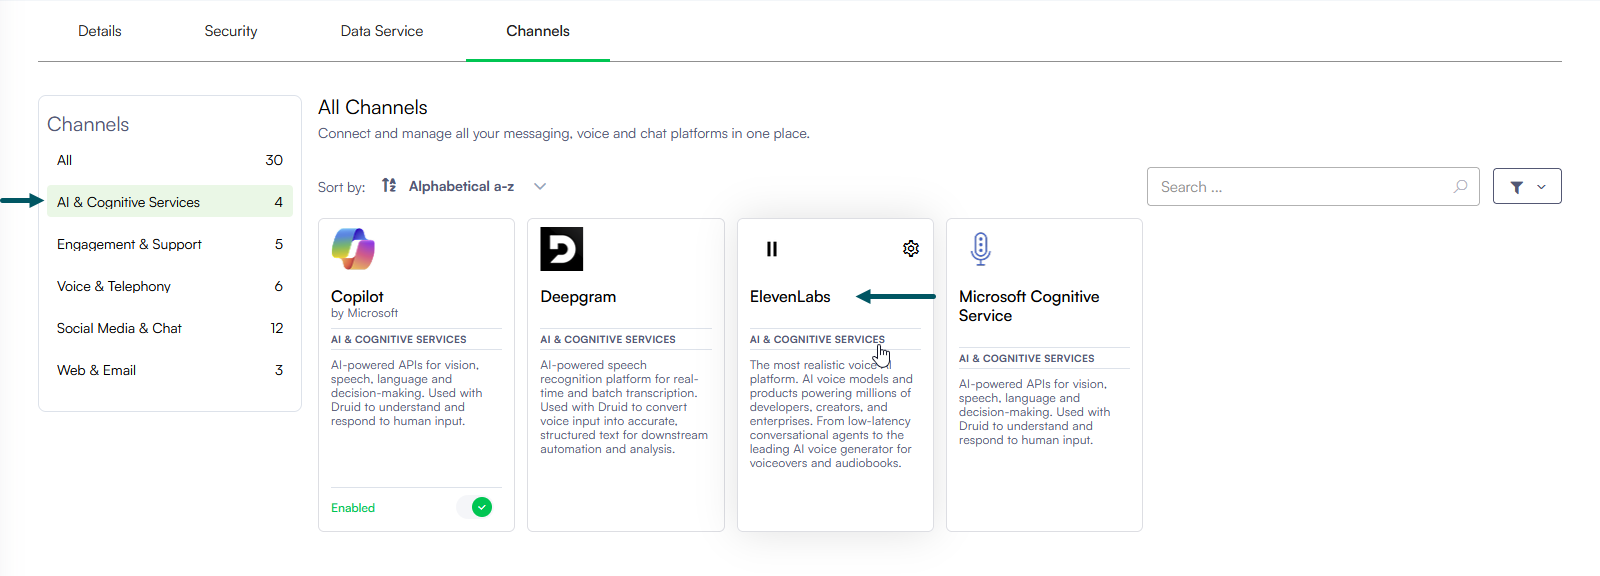Click the Deepgram logo icon

coord(561,249)
